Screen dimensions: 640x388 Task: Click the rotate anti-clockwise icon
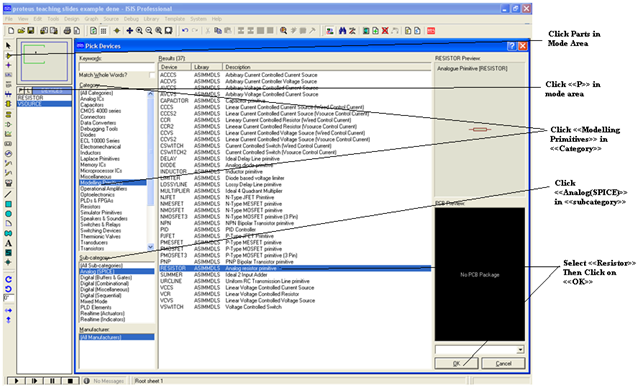point(8,289)
